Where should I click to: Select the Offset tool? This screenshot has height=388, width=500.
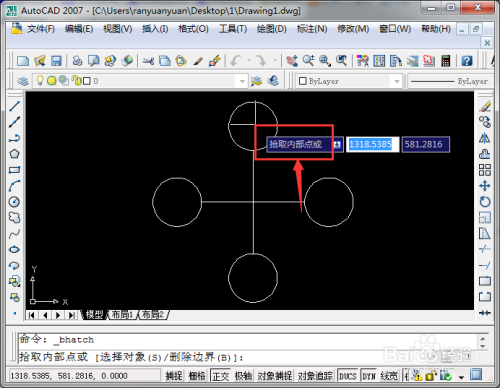485,154
